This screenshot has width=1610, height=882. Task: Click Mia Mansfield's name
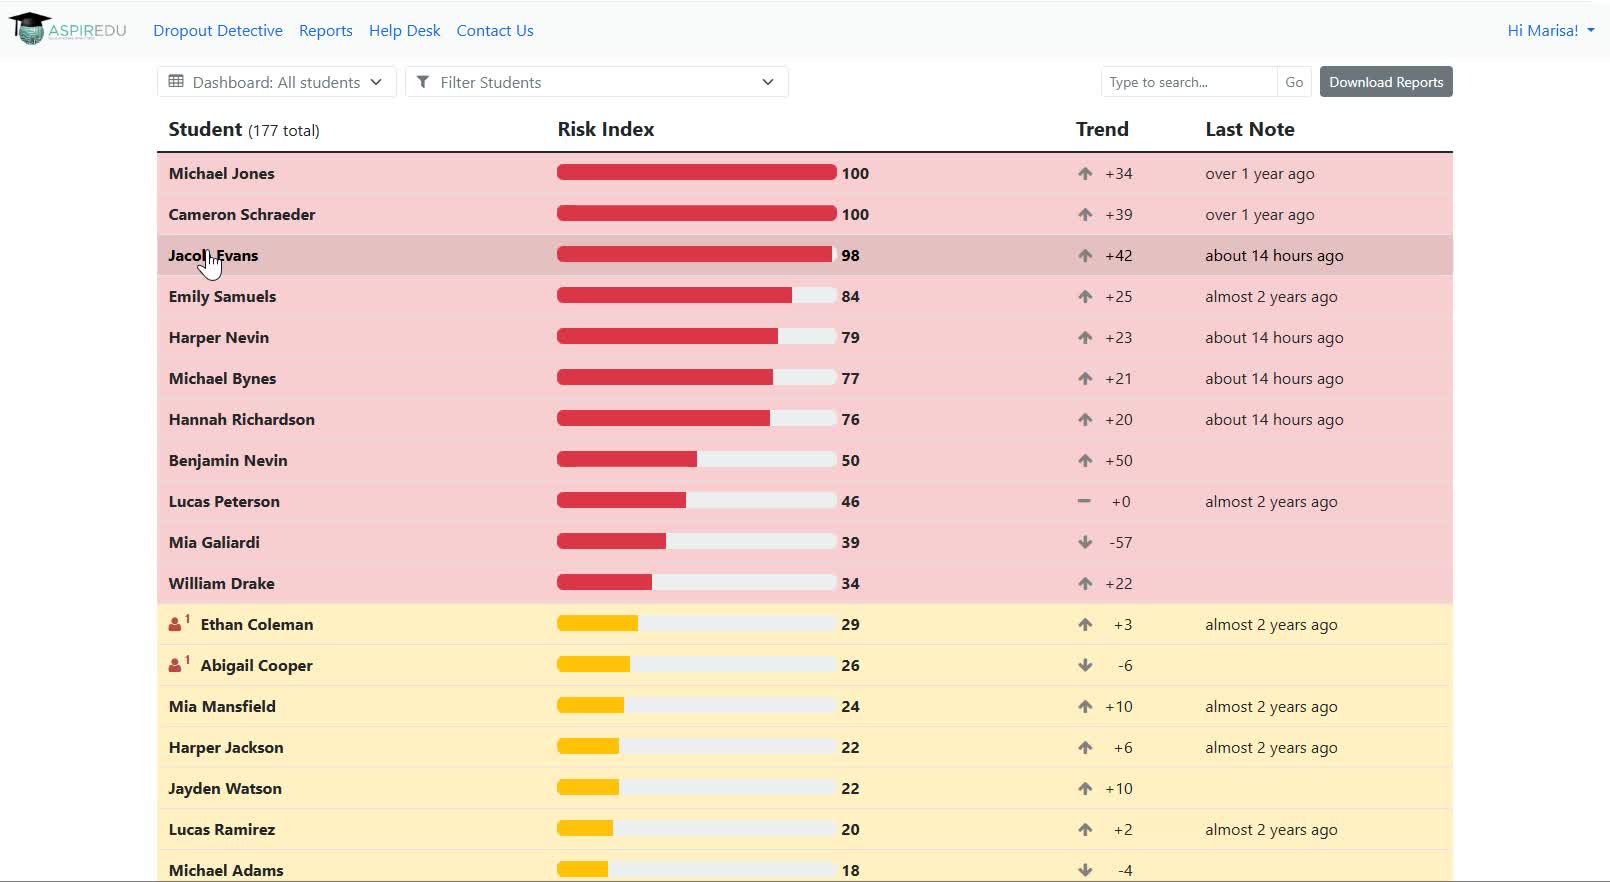coord(222,707)
